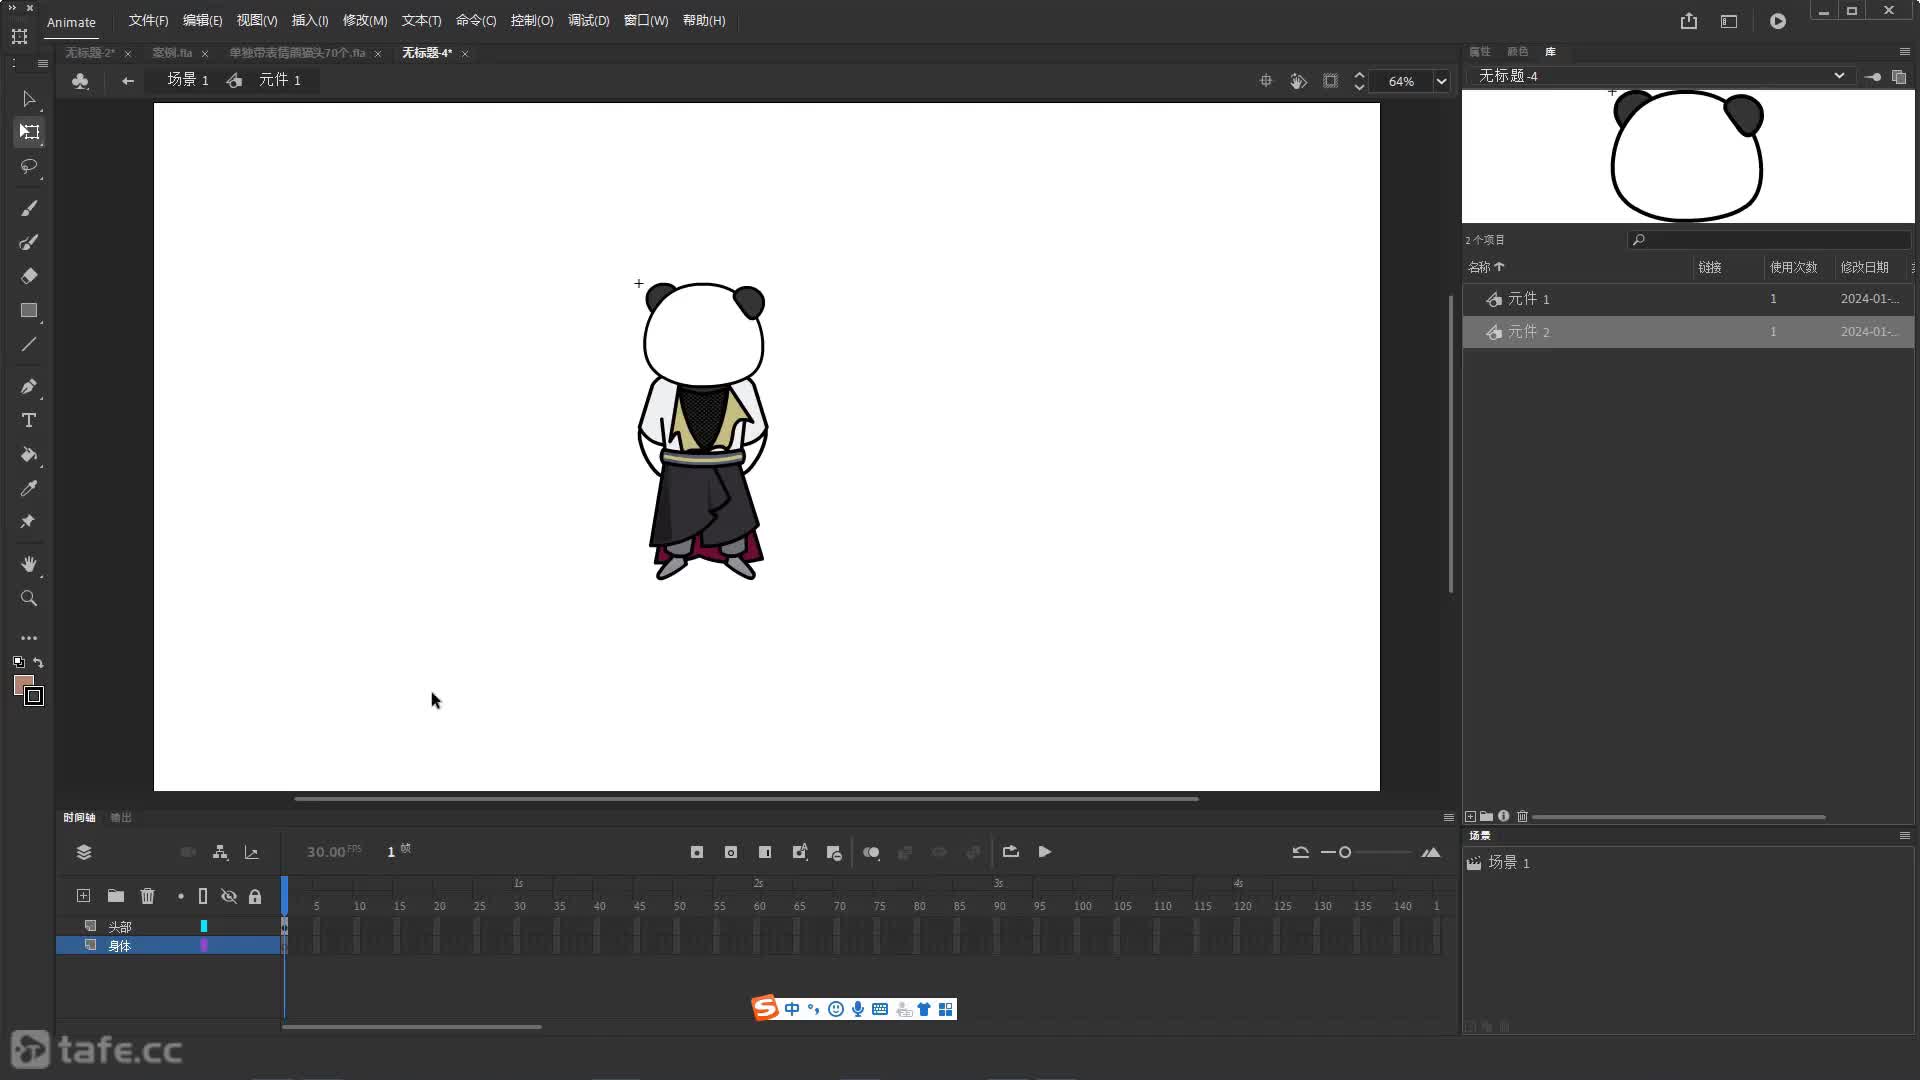The width and height of the screenshot is (1920, 1080).
Task: Select the Zoom magnifier tool
Action: click(x=29, y=598)
